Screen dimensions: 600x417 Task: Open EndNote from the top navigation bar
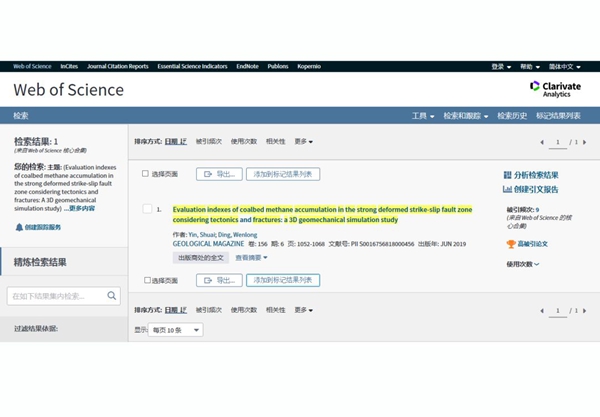(x=247, y=66)
